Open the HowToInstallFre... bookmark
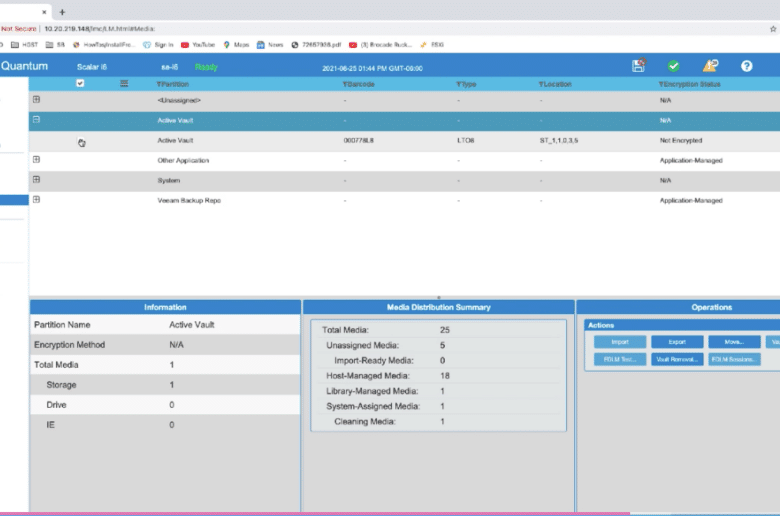Screen dimensions: 780x516 (x=103, y=45)
